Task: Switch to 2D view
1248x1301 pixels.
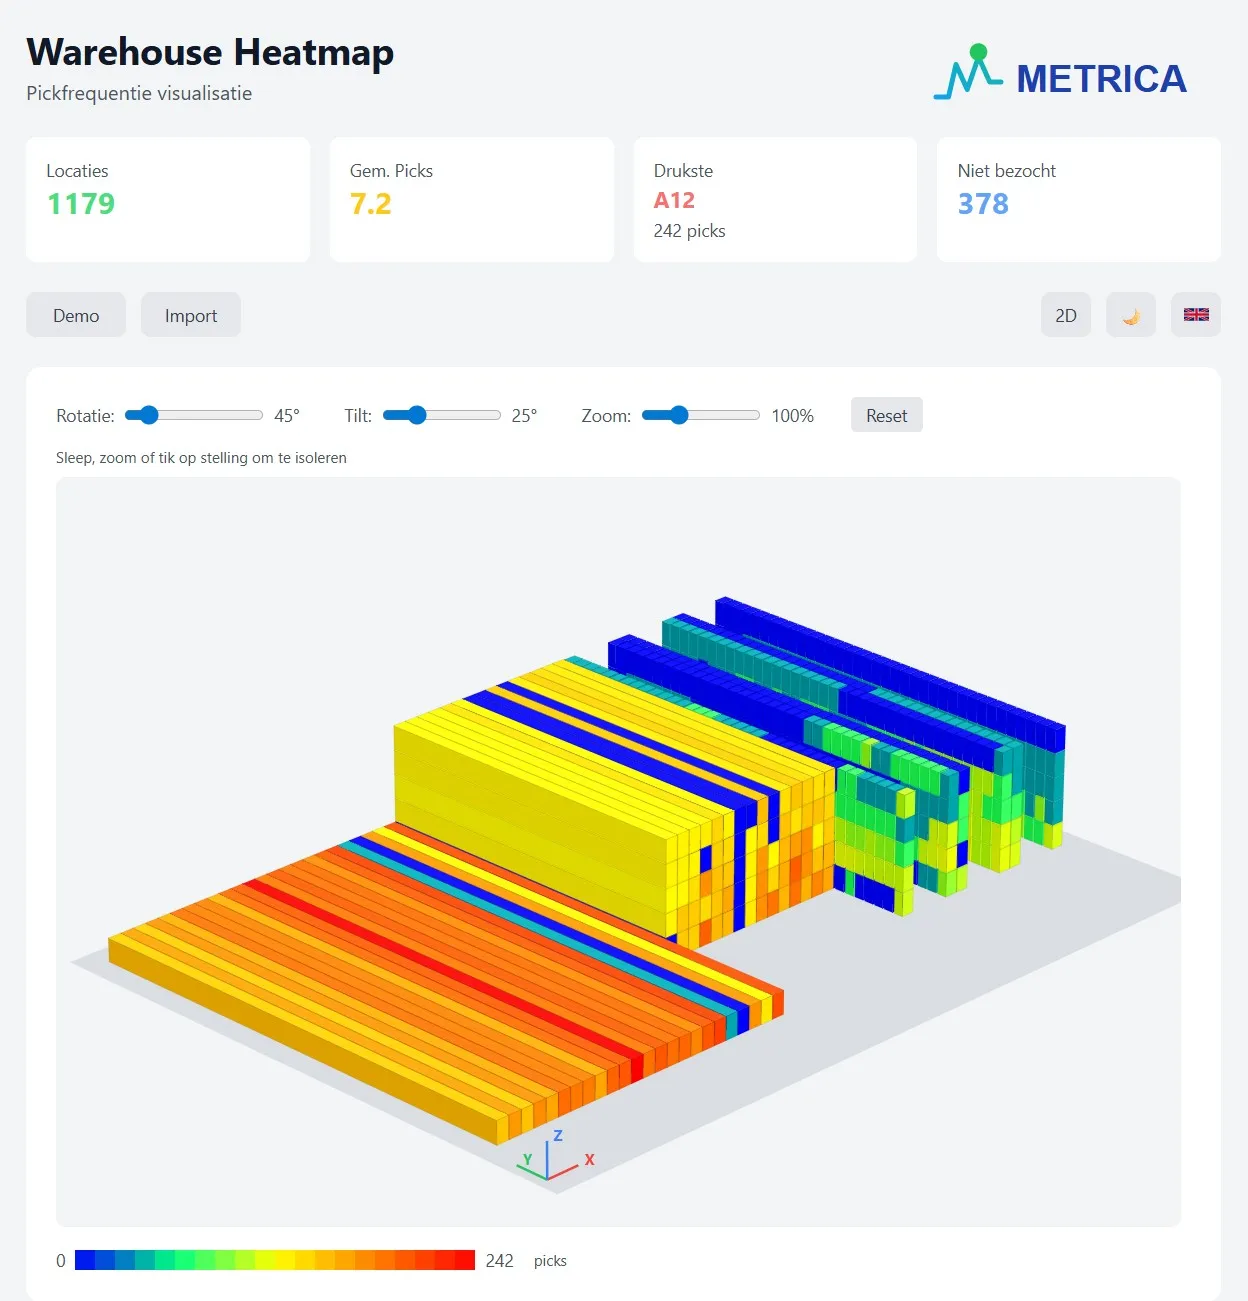Action: [x=1066, y=315]
